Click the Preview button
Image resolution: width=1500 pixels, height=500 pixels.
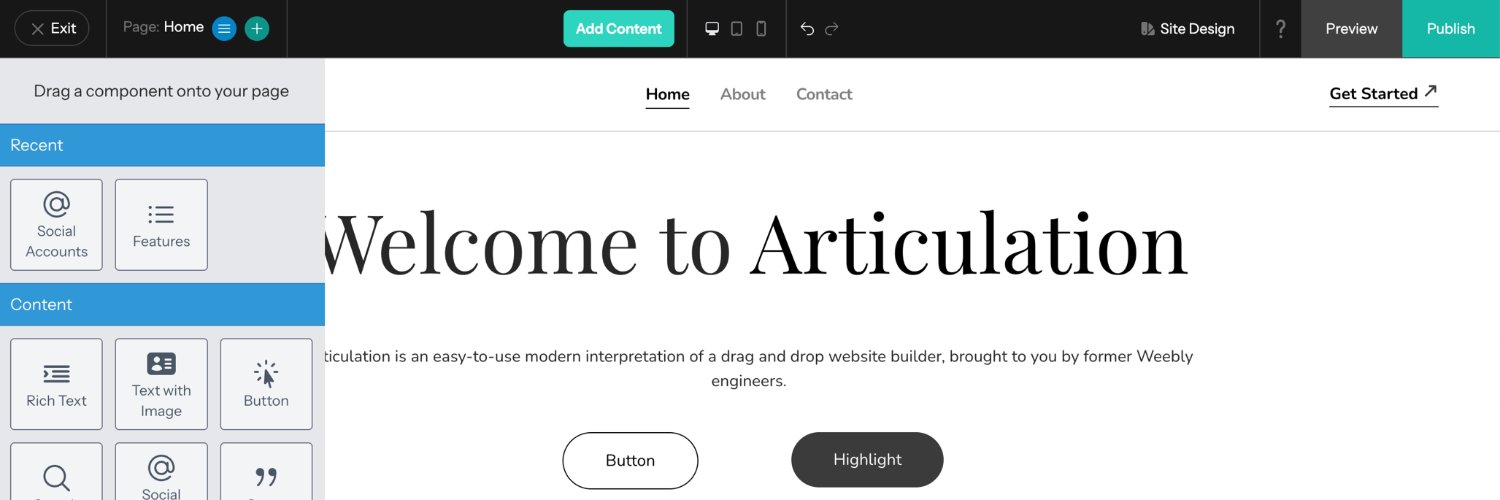[x=1352, y=29]
